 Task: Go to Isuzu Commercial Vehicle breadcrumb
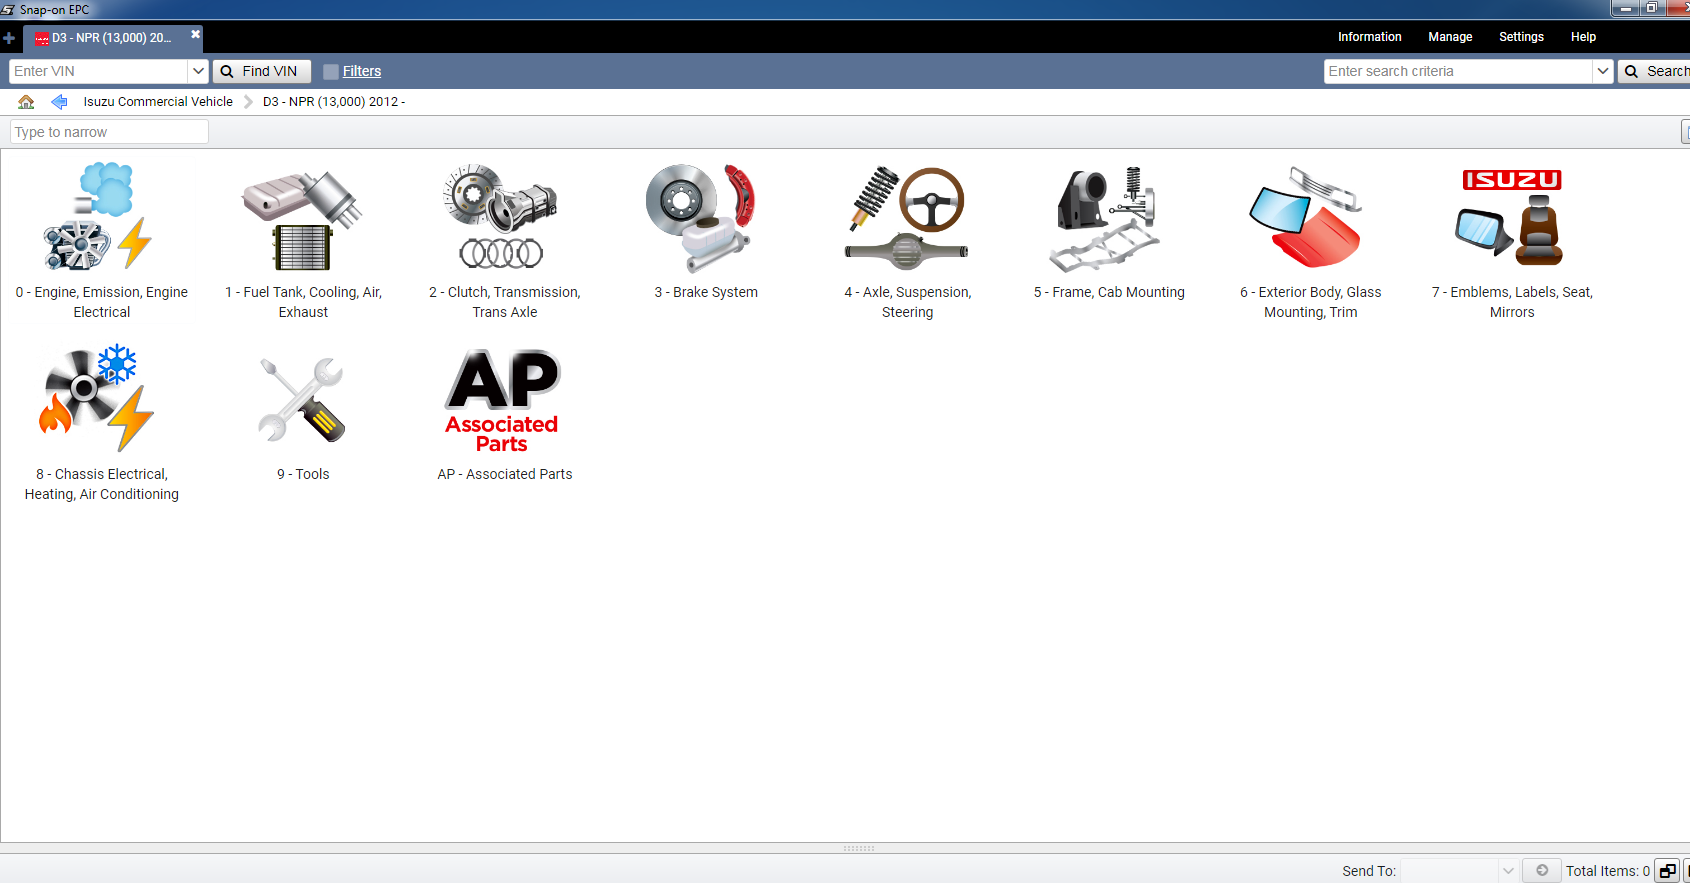tap(158, 102)
